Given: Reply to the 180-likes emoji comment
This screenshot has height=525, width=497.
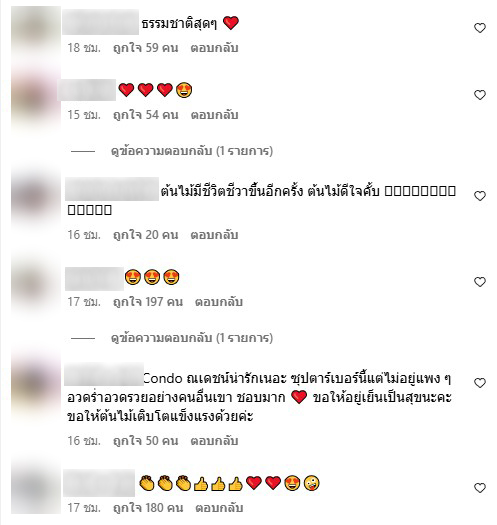Looking at the screenshot, I should [219, 508].
